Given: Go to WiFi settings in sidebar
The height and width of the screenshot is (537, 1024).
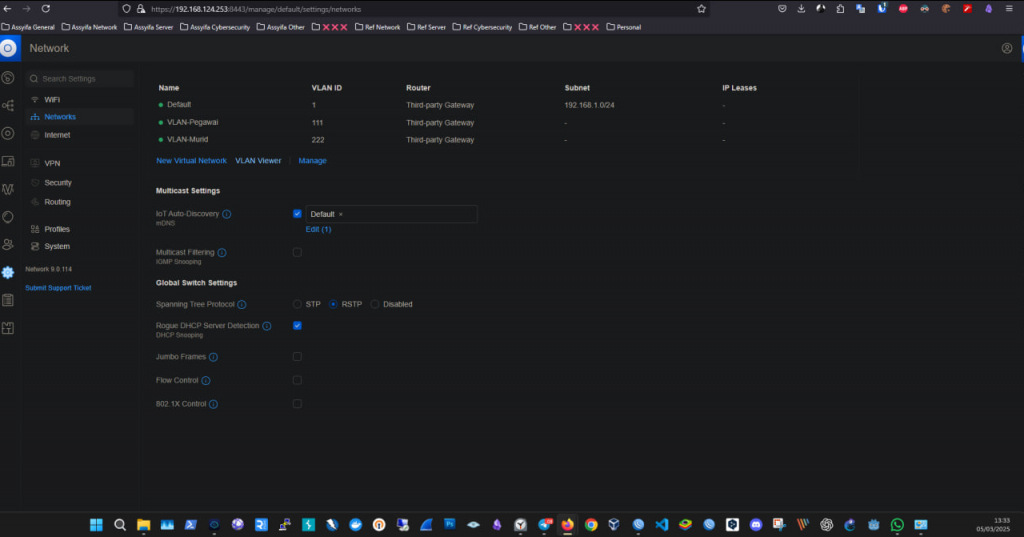Looking at the screenshot, I should coord(52,100).
